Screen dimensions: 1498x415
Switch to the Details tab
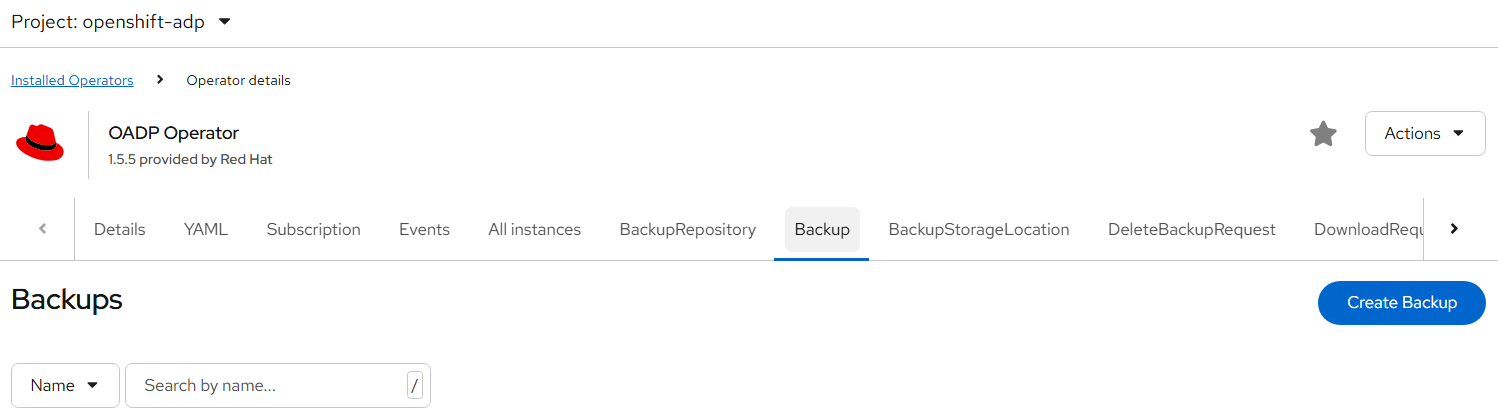coord(119,230)
